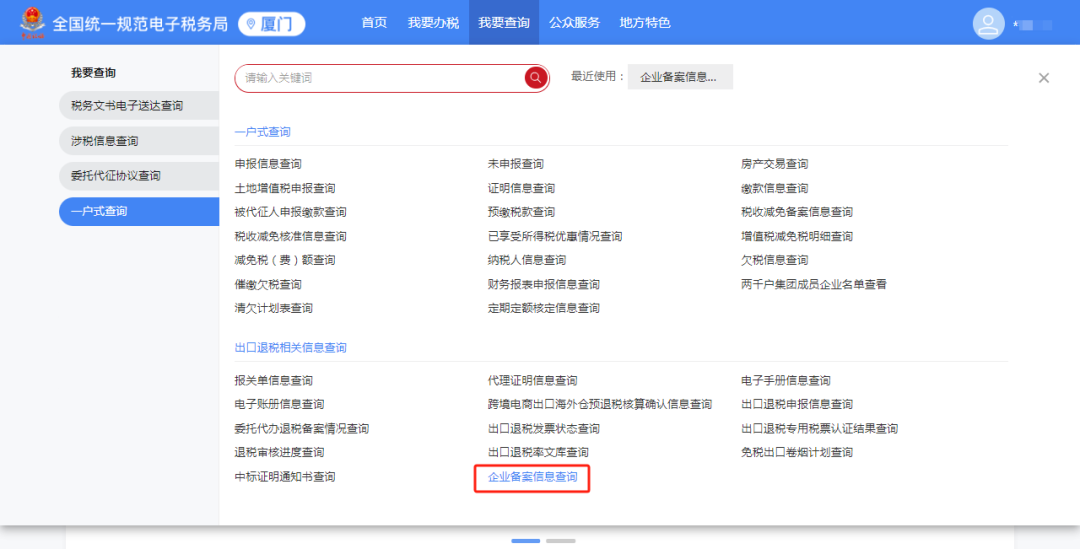
Task: Select 涉税信息查询 sidebar item
Action: [x=139, y=141]
